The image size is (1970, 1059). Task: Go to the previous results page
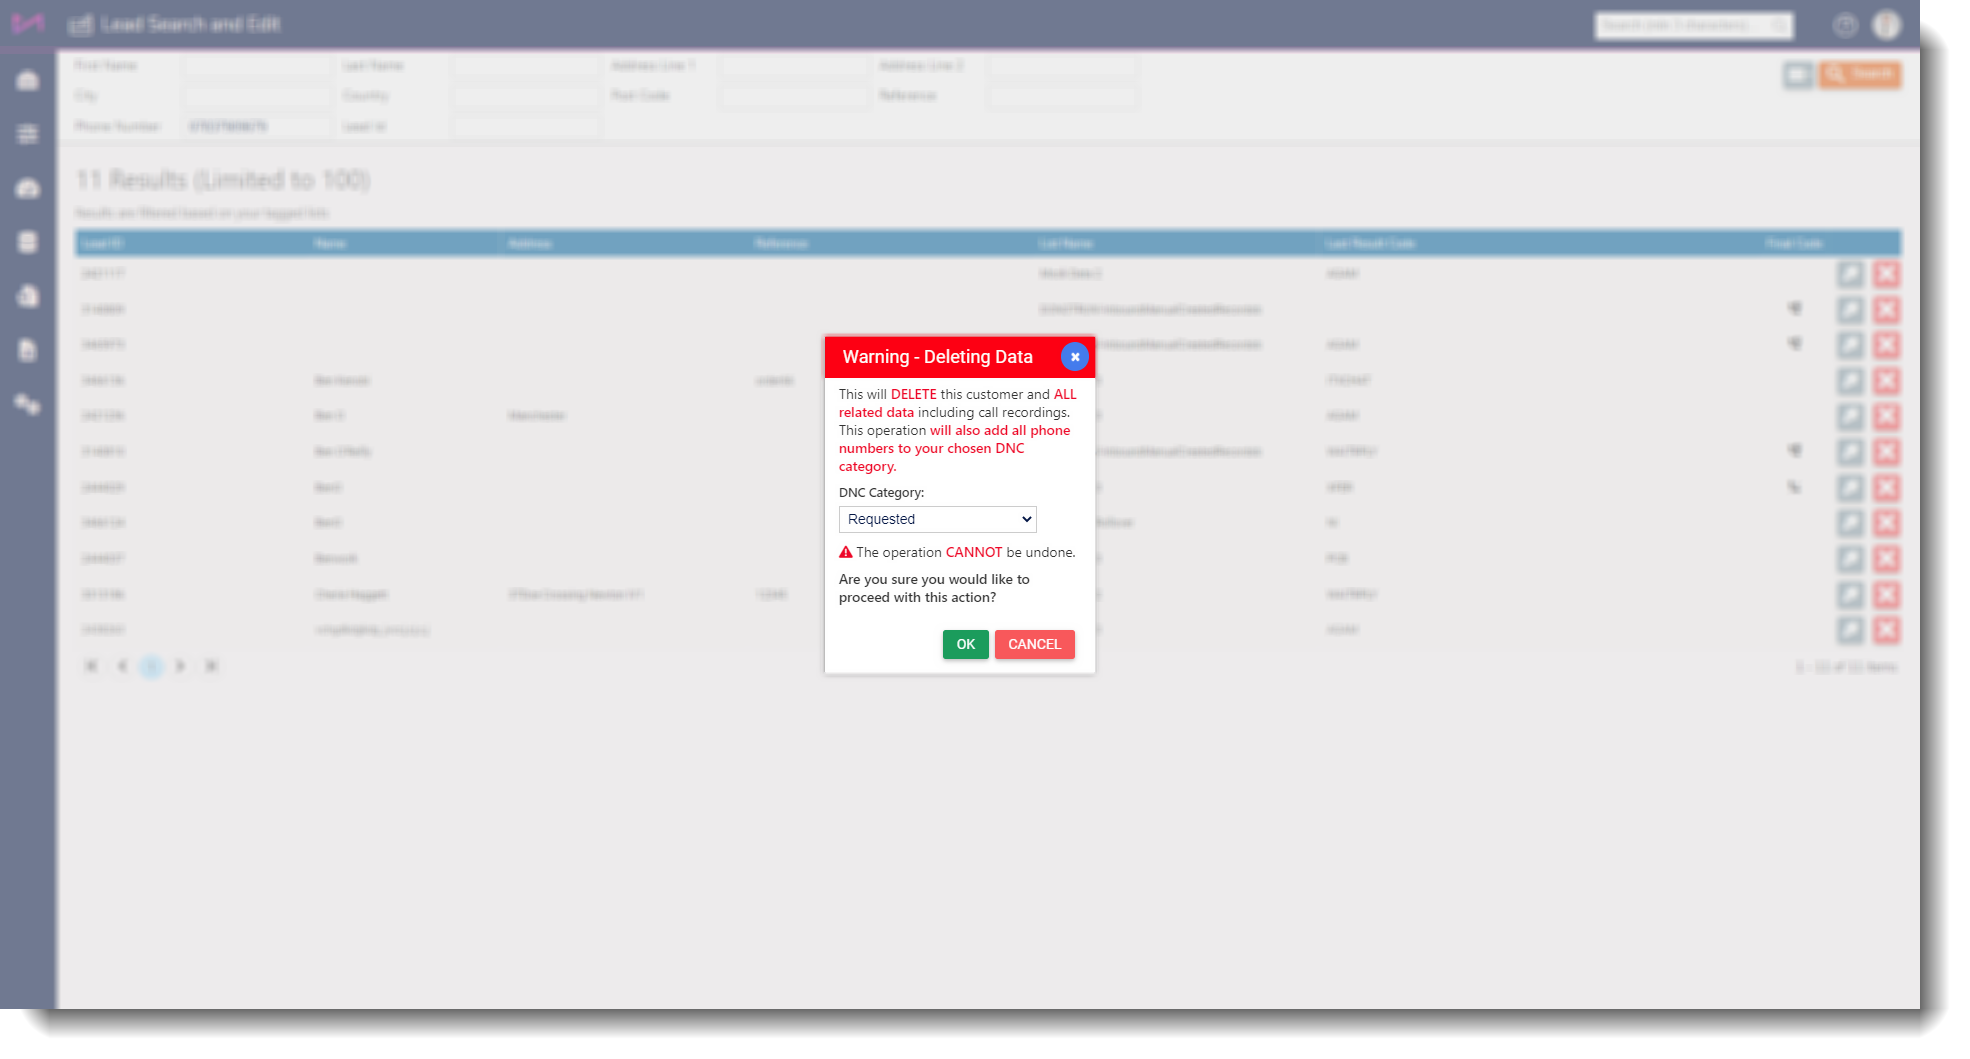[x=122, y=666]
